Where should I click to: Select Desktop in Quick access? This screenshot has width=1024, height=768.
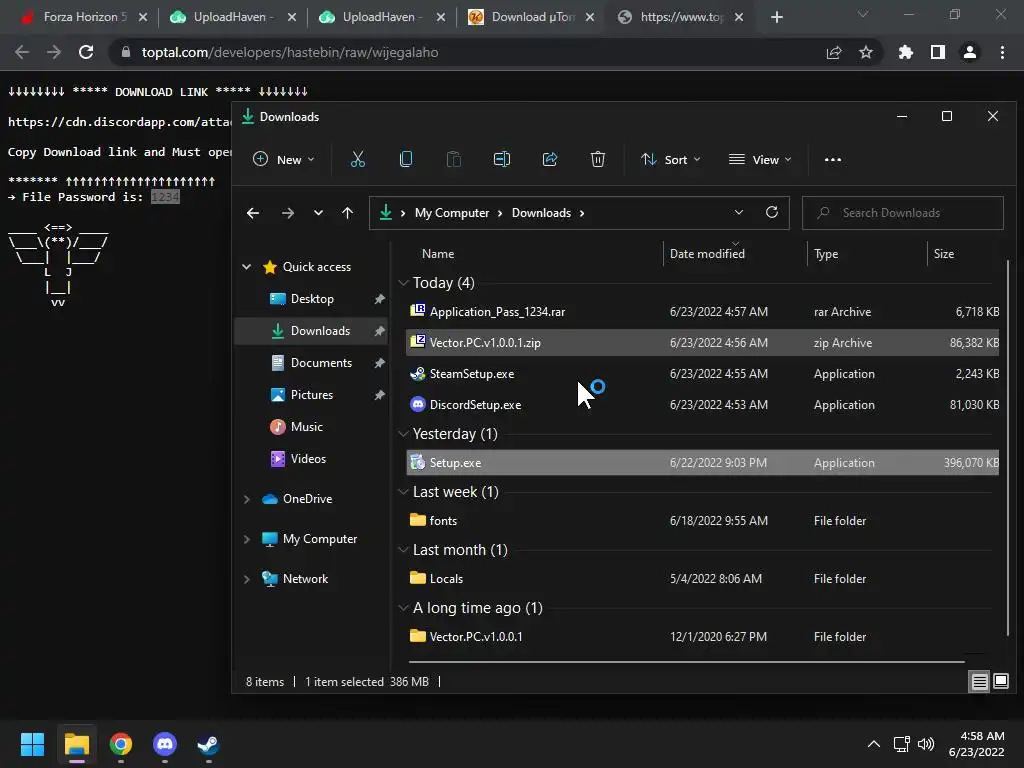pos(312,298)
